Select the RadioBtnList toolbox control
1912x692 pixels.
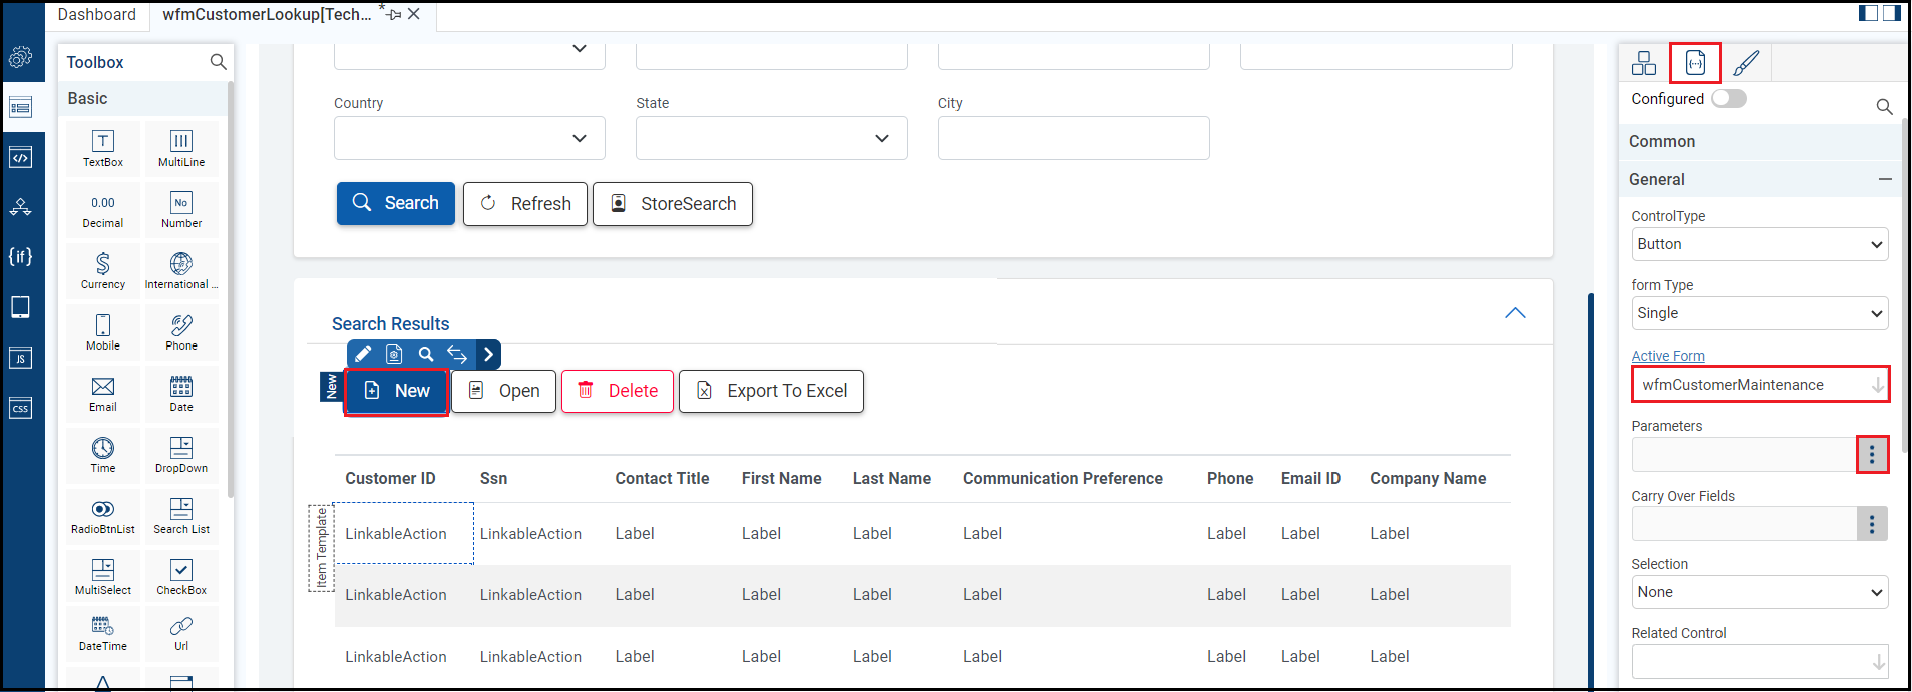(102, 516)
